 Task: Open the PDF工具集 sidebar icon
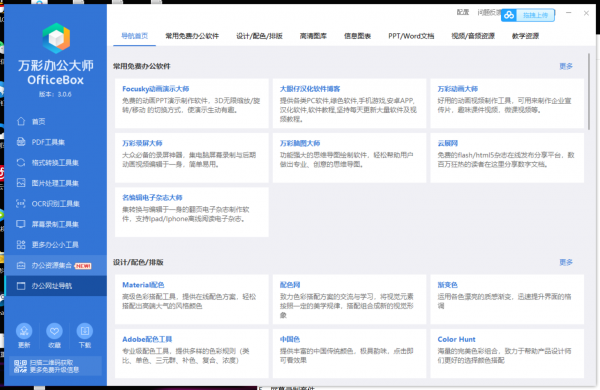[x=21, y=142]
